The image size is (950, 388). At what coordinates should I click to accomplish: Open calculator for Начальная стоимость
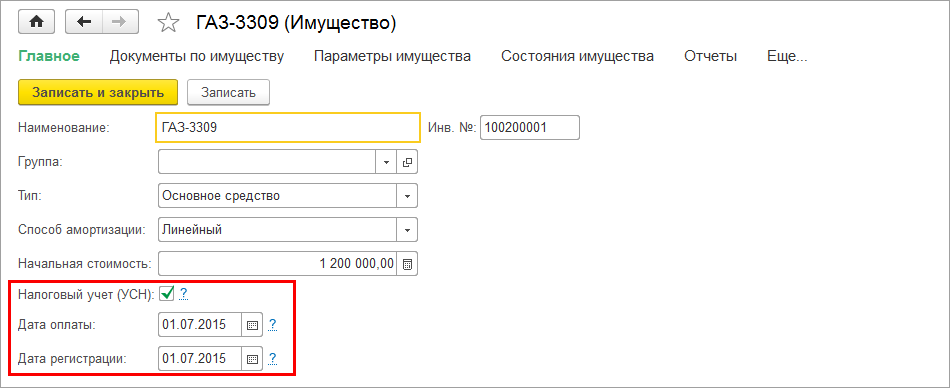coord(407,264)
